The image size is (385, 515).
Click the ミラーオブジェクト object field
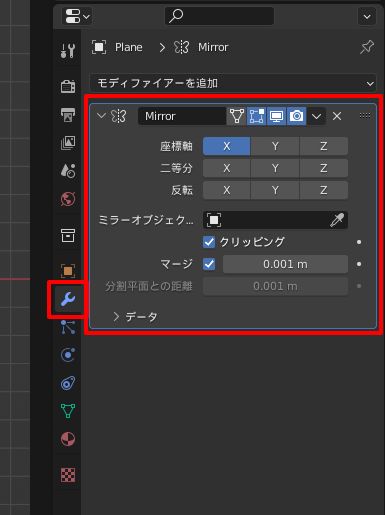click(275, 220)
